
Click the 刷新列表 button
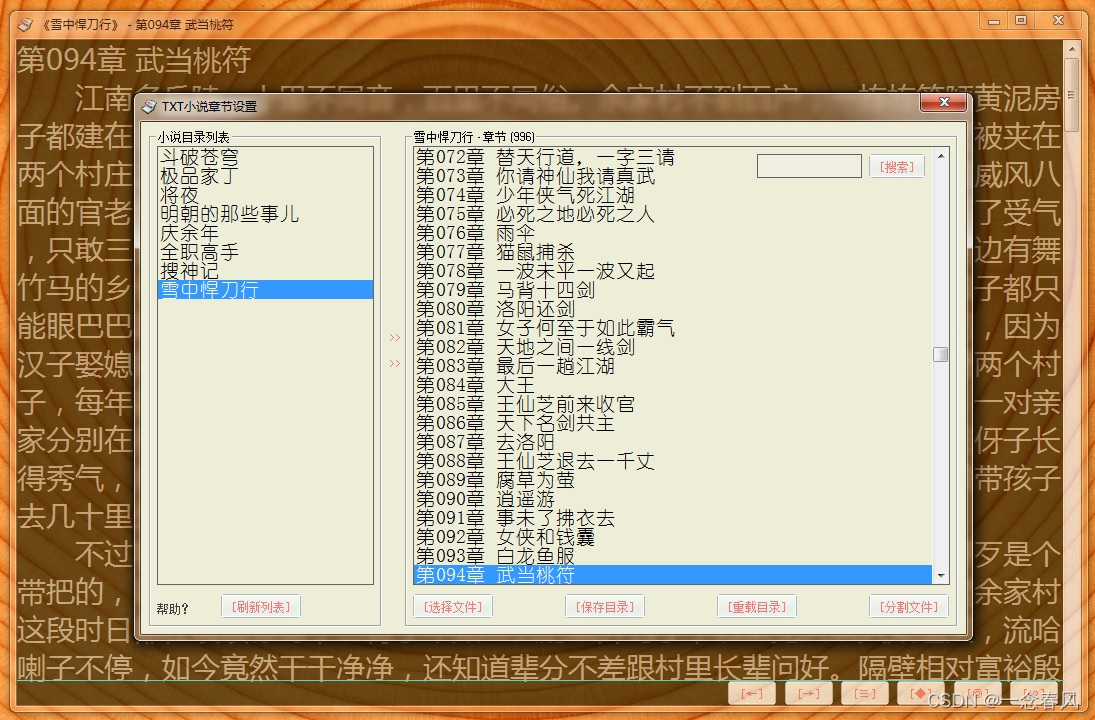point(260,607)
